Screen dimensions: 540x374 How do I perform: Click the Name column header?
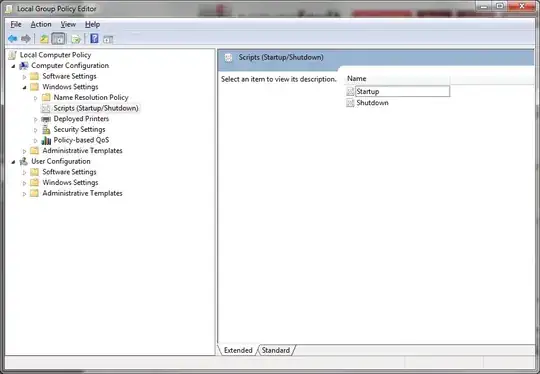[x=397, y=79]
